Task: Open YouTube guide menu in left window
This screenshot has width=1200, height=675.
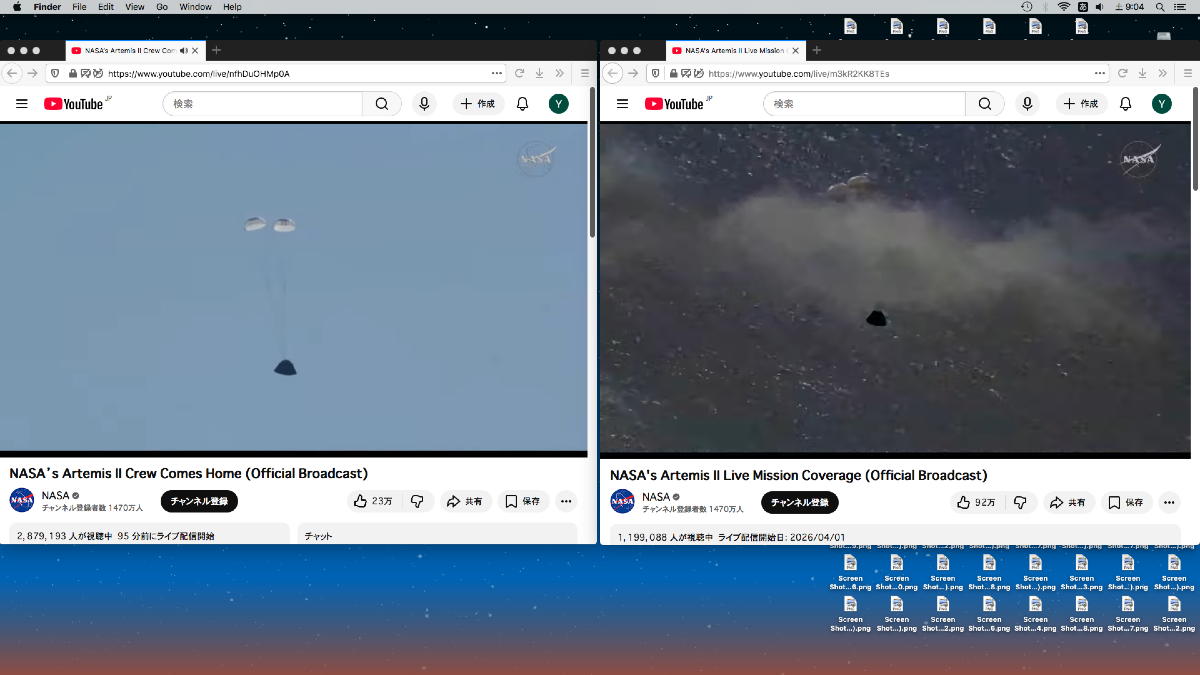Action: (x=22, y=104)
